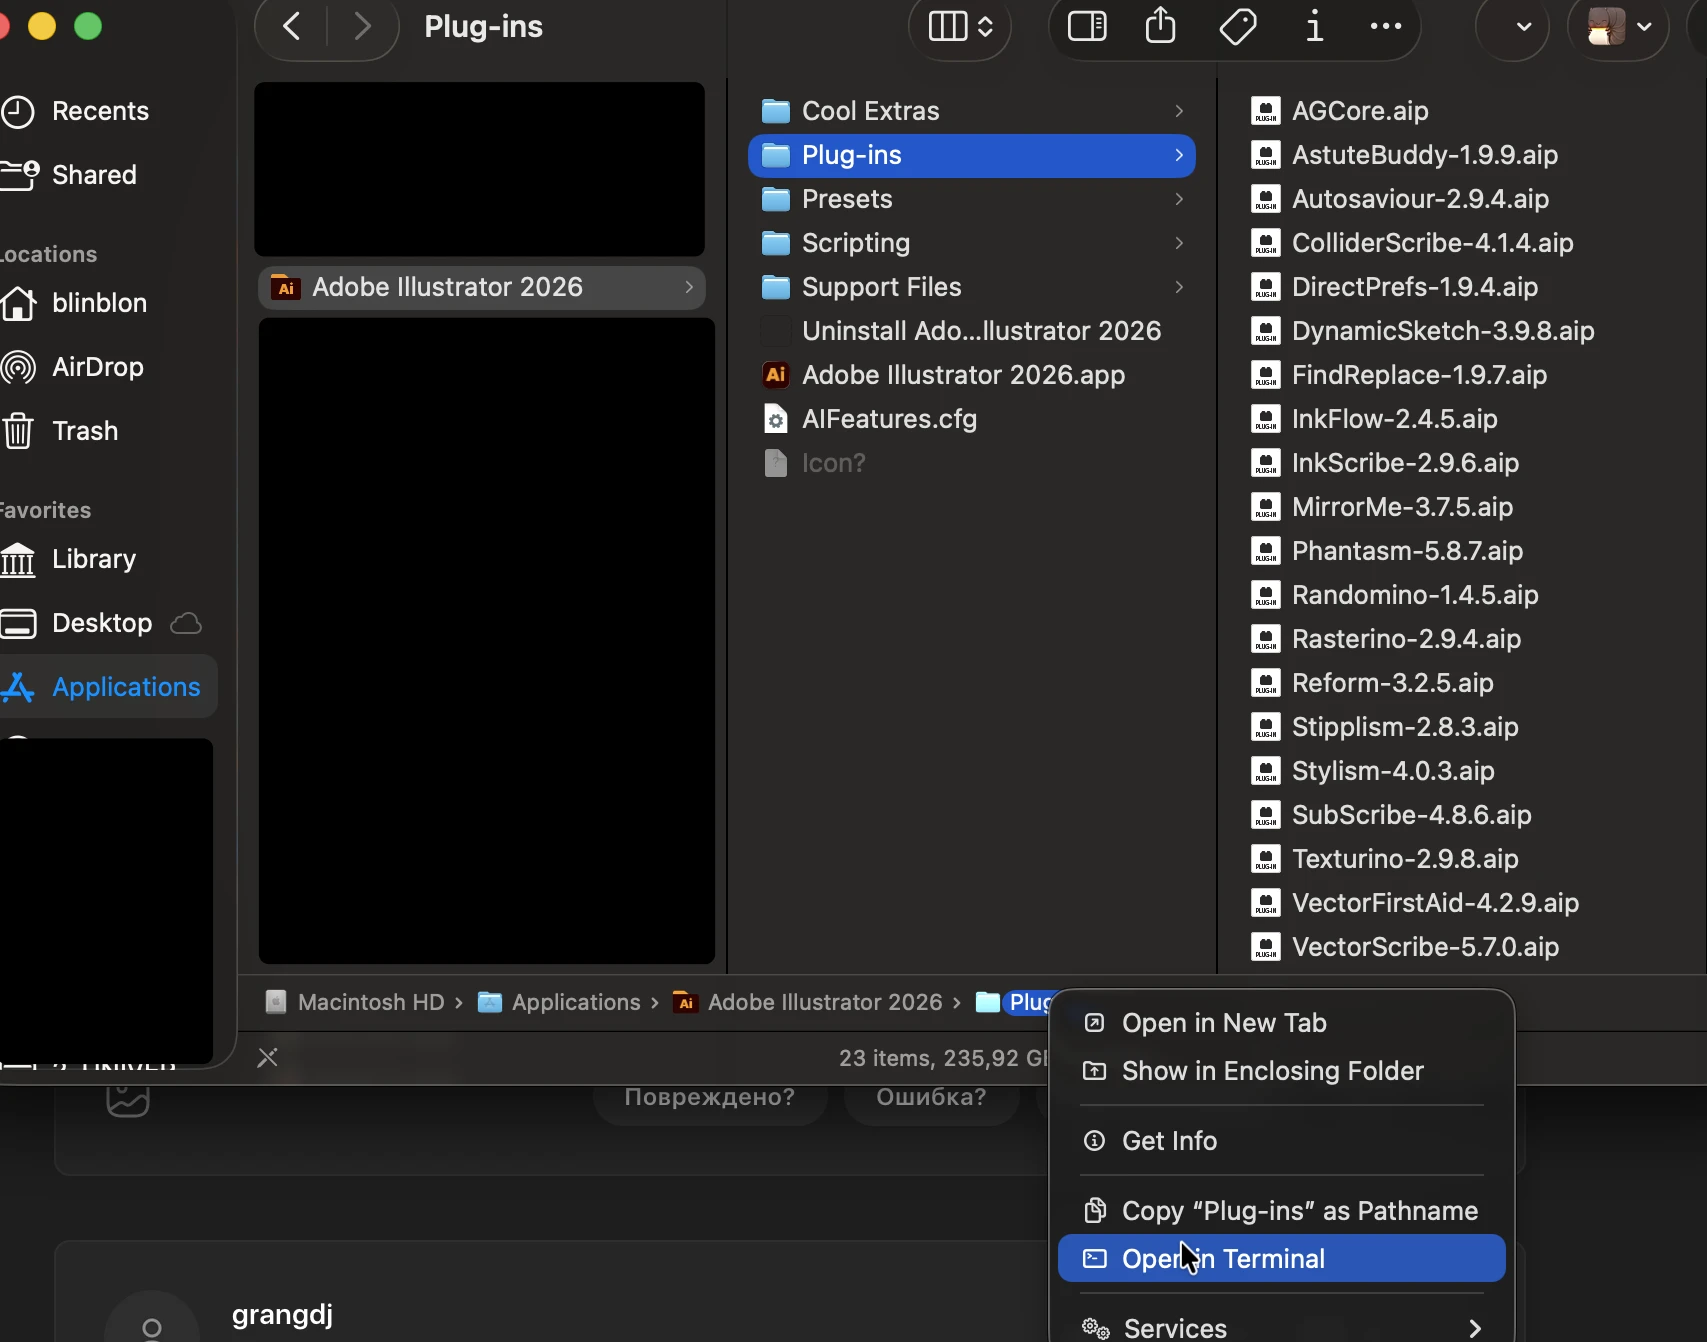Expand the Adobe Illustrator 2026 folder chevron

pyautogui.click(x=689, y=287)
